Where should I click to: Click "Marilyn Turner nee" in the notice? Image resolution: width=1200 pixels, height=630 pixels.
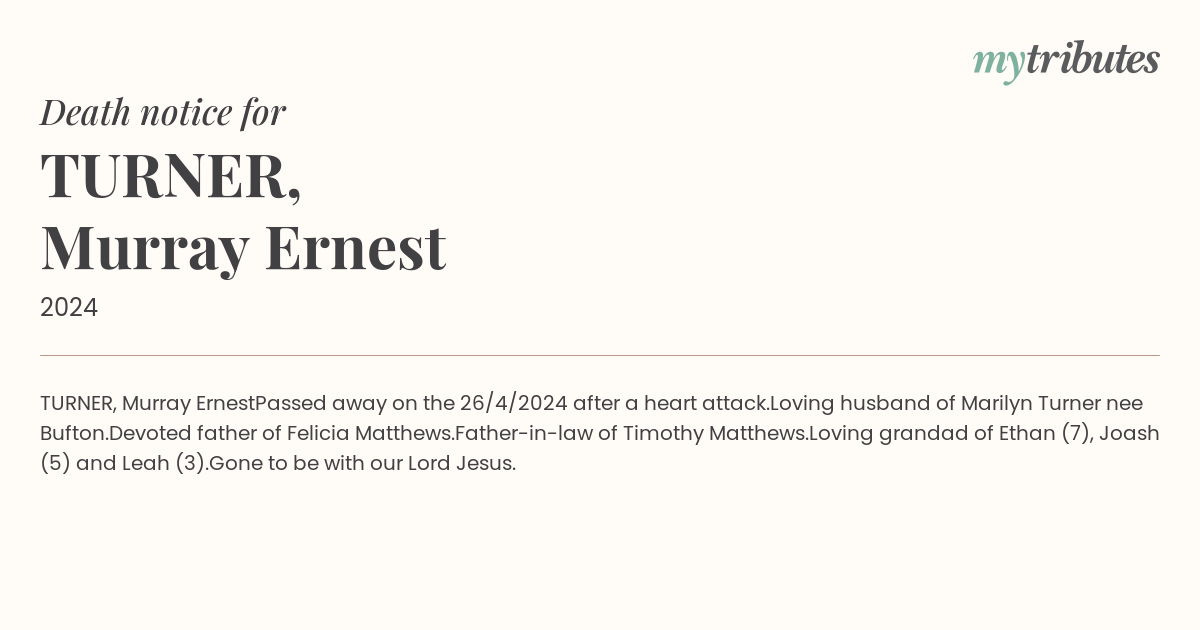coord(1052,404)
